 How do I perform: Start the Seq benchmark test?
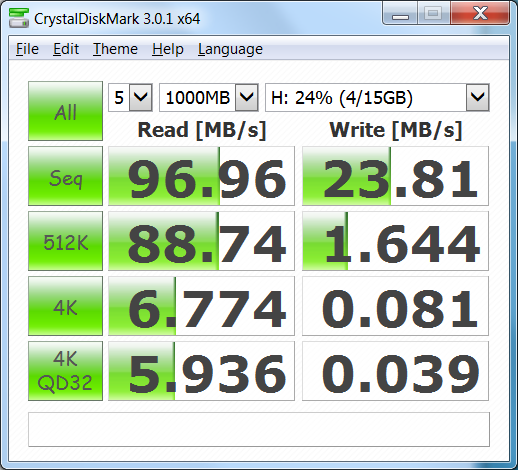(65, 176)
